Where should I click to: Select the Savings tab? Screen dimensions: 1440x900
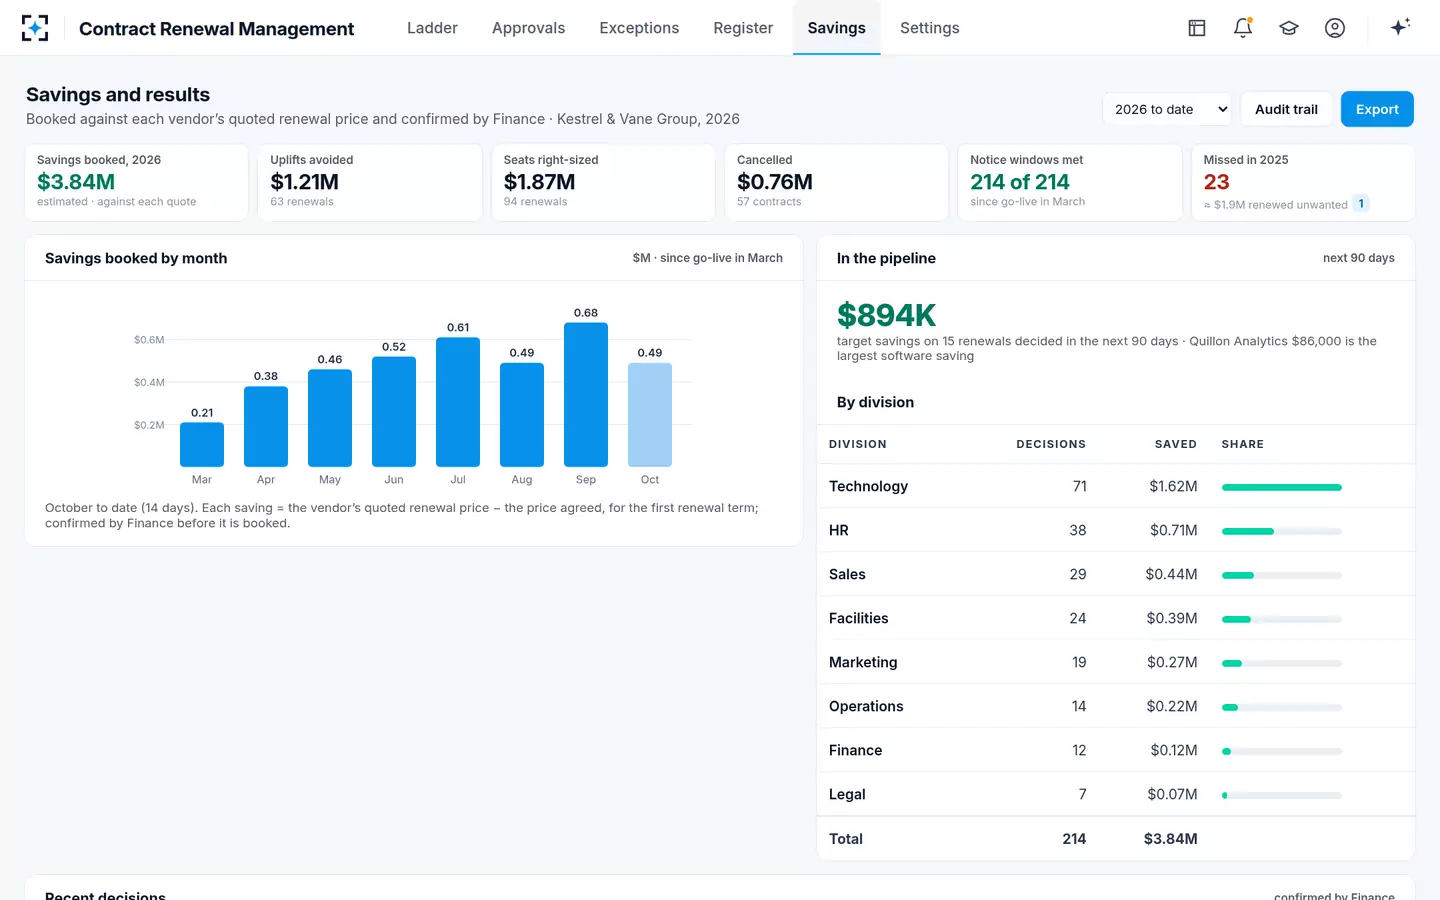coord(837,28)
